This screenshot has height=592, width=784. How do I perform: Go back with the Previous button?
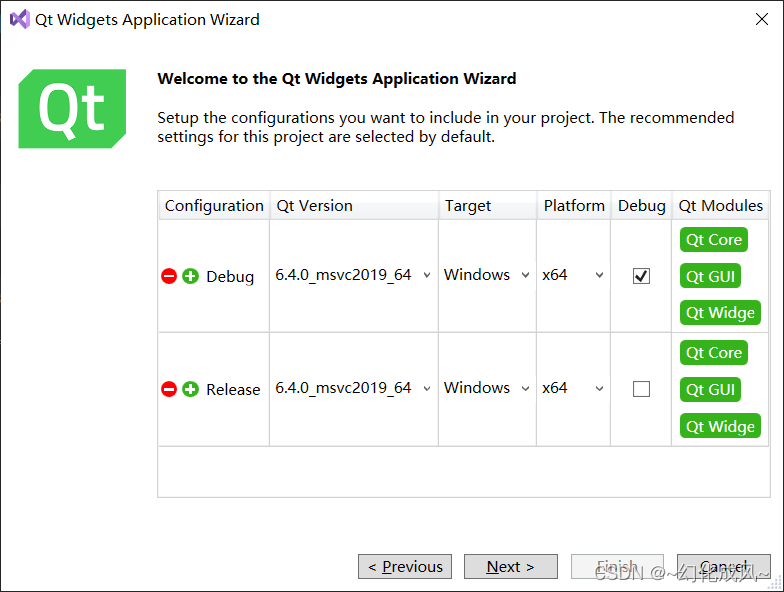coord(405,567)
